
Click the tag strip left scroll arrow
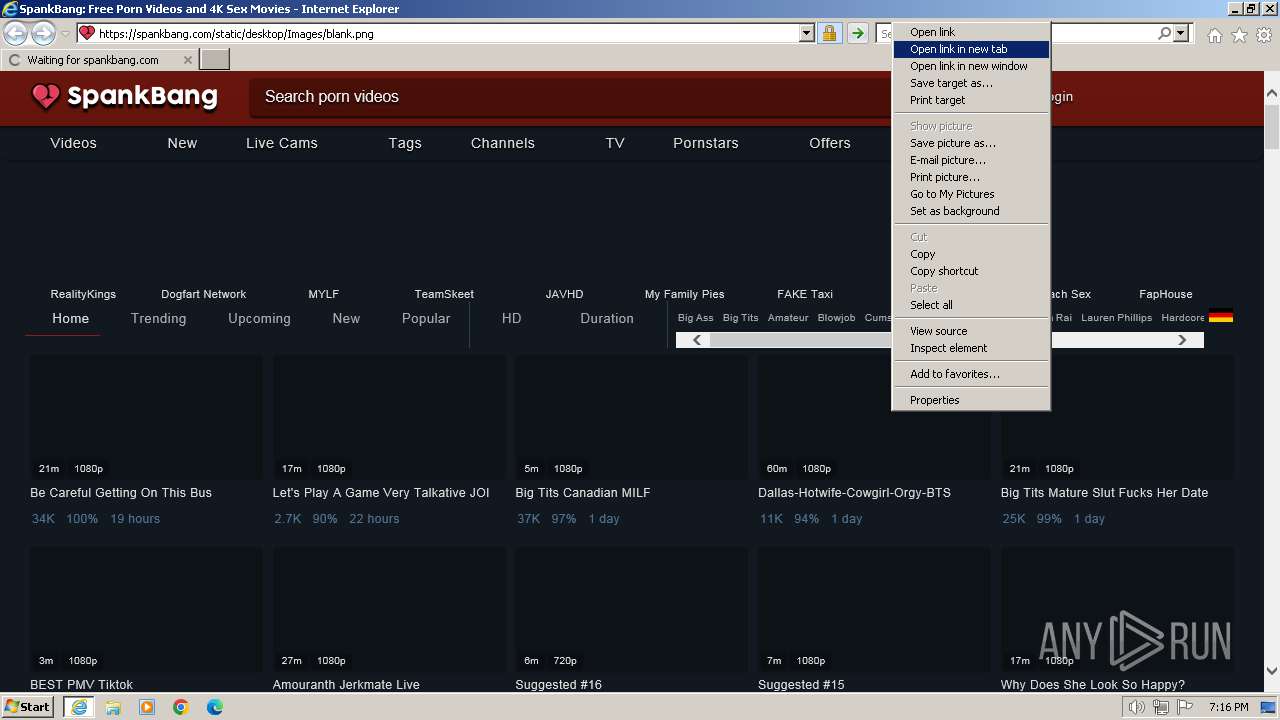tap(697, 340)
